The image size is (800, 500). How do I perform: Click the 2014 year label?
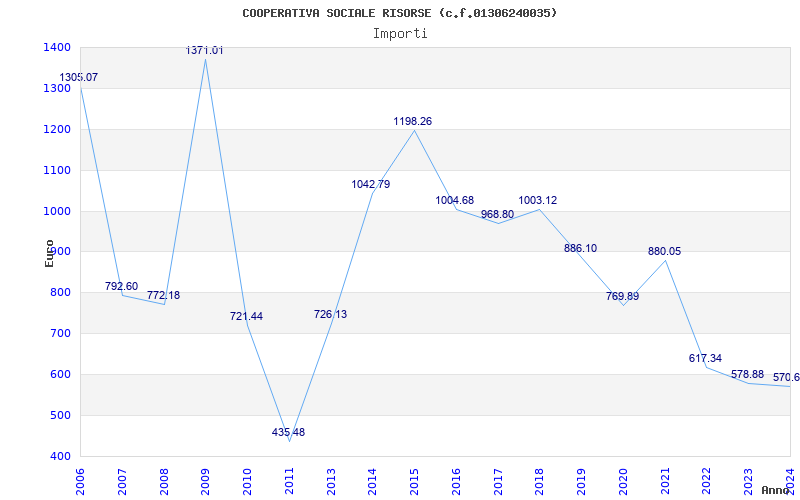click(x=373, y=482)
